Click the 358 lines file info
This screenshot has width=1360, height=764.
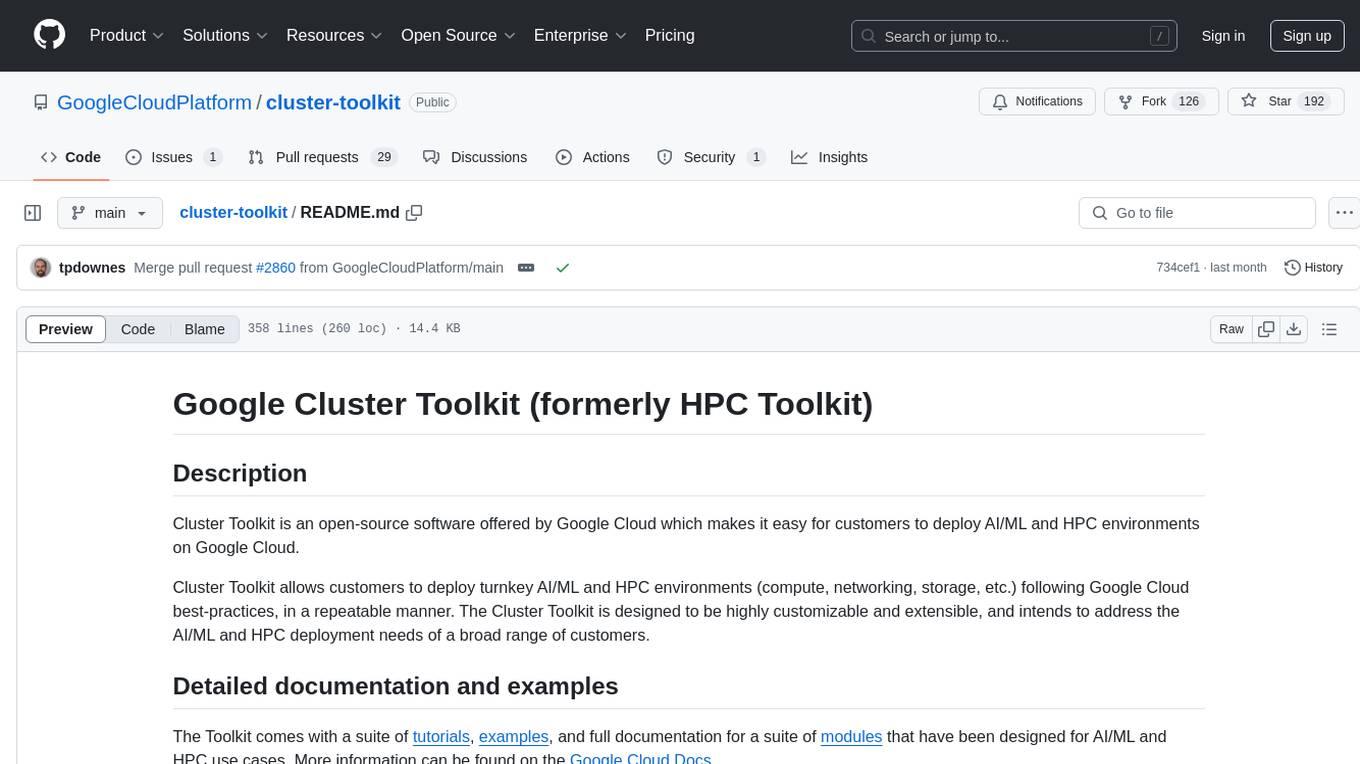pyautogui.click(x=354, y=329)
